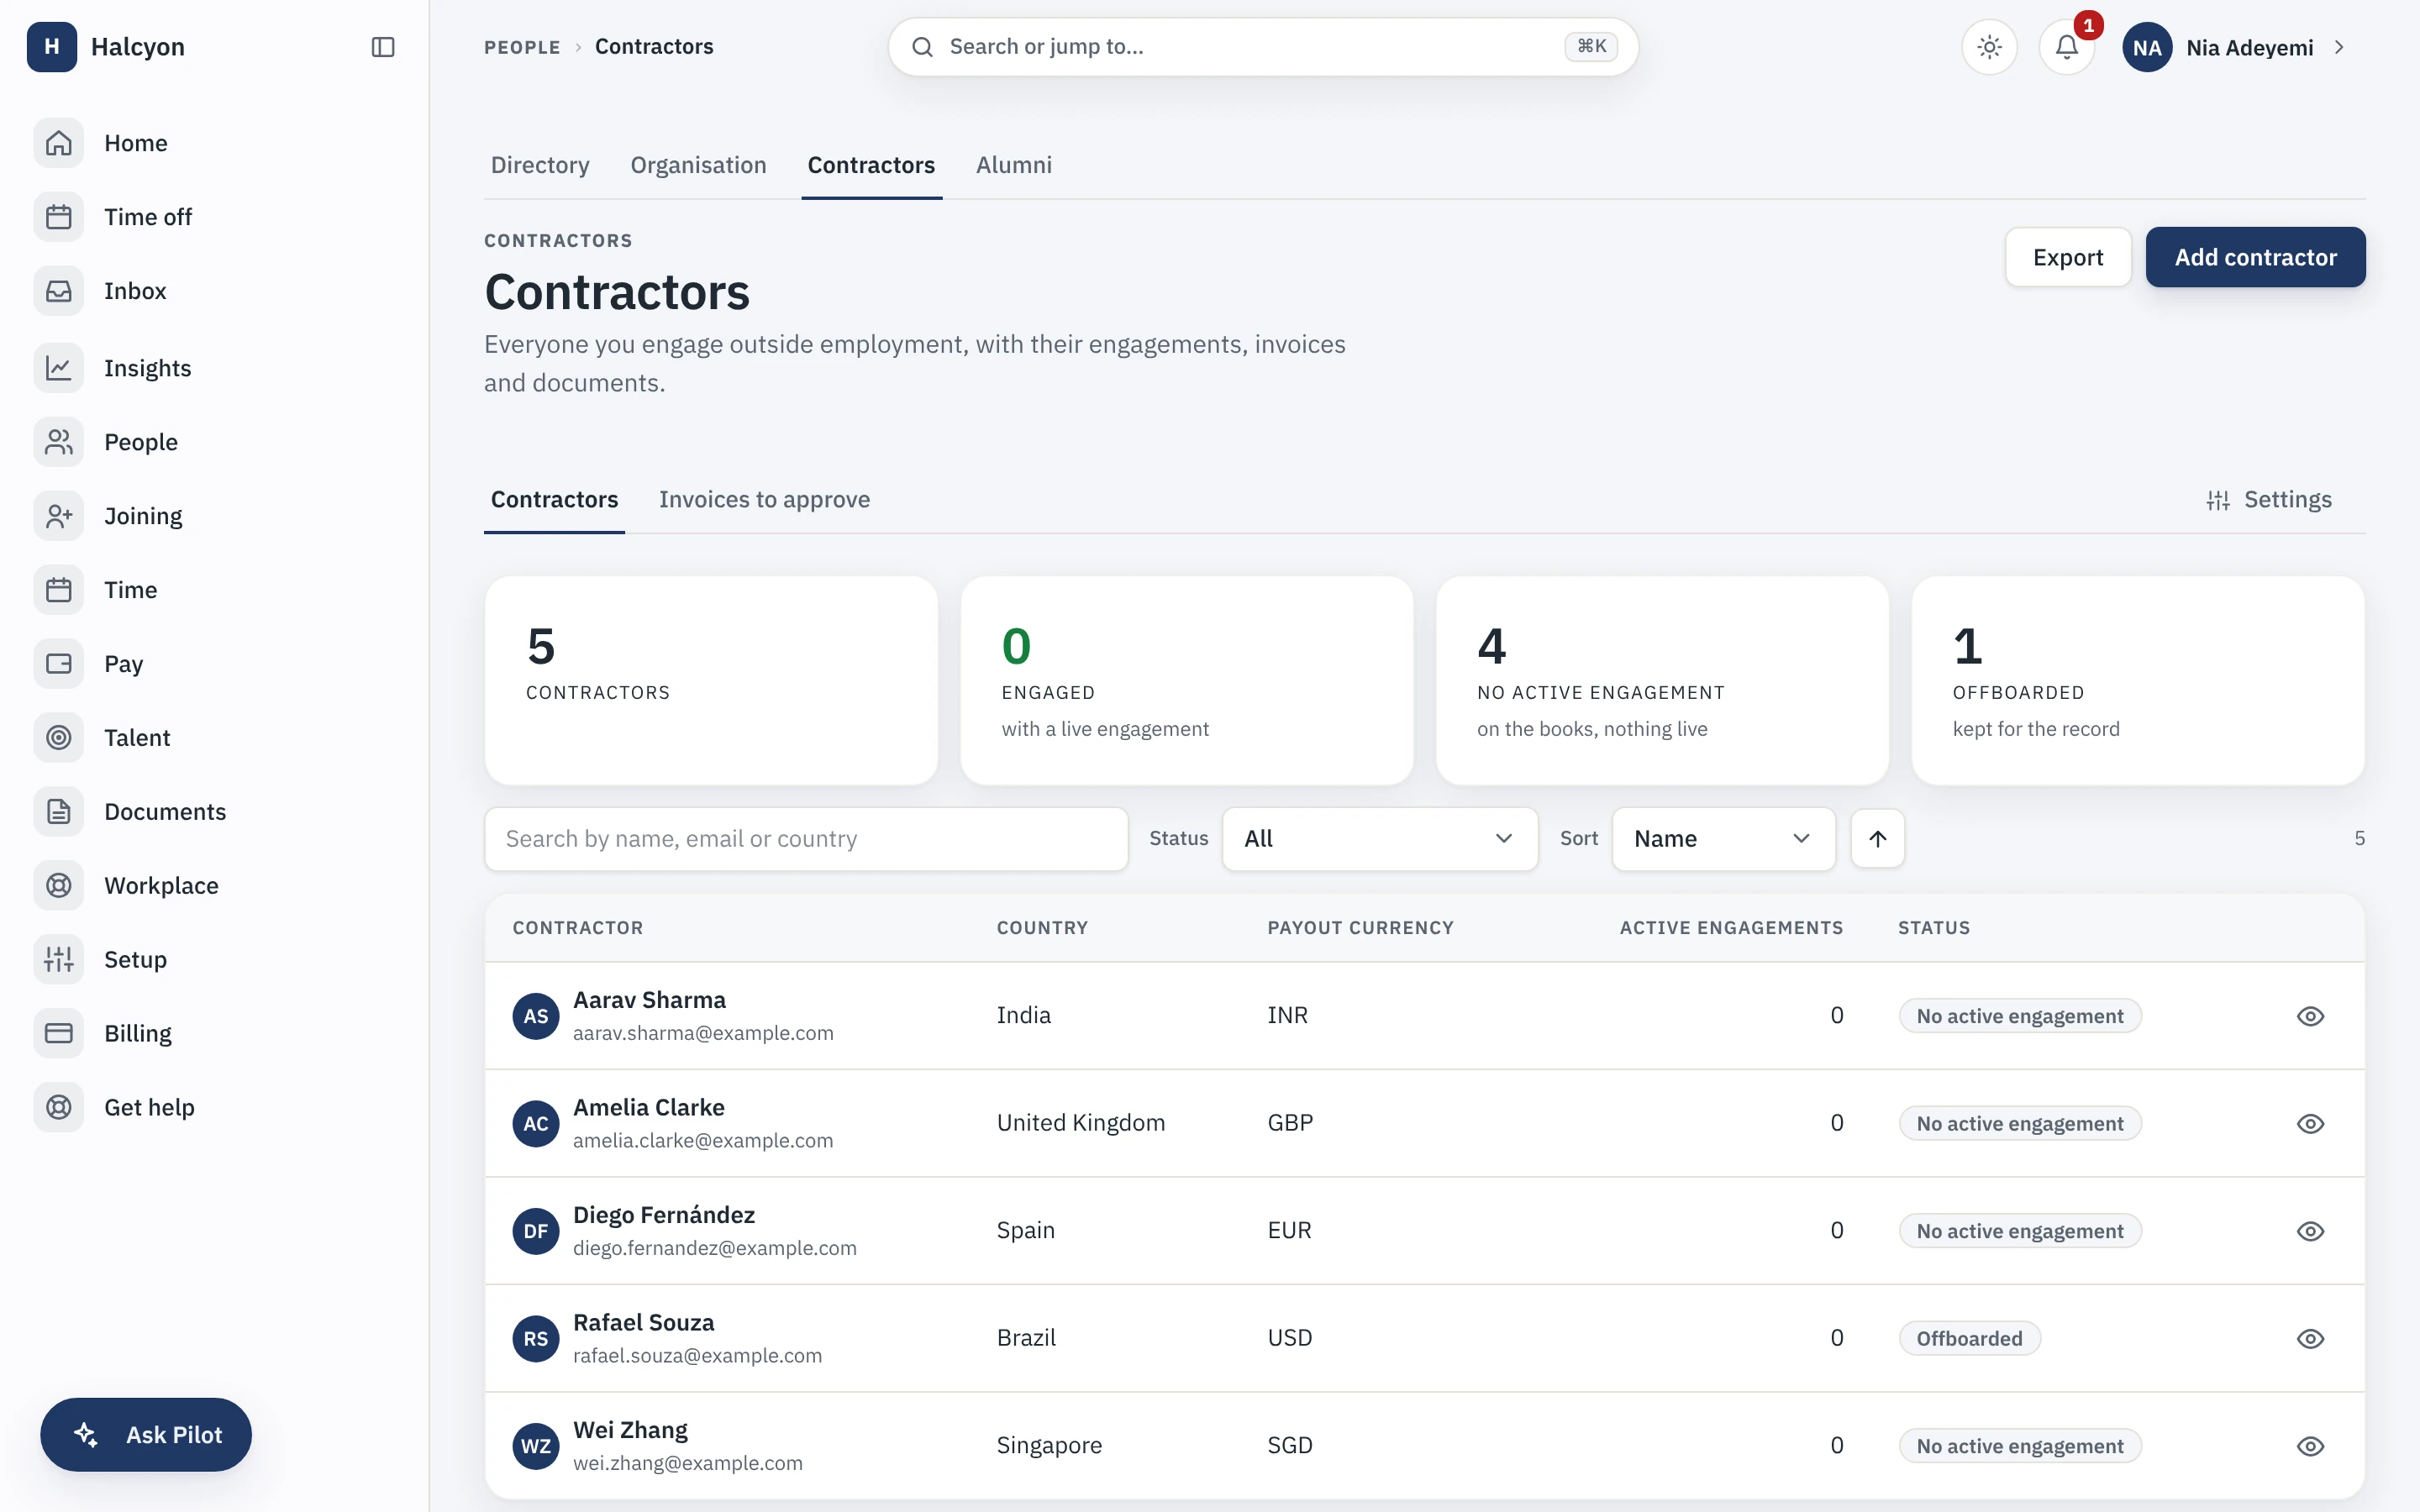View Wei Zhang via eye icon
Screen dimensions: 2420x1512
(2310, 1446)
